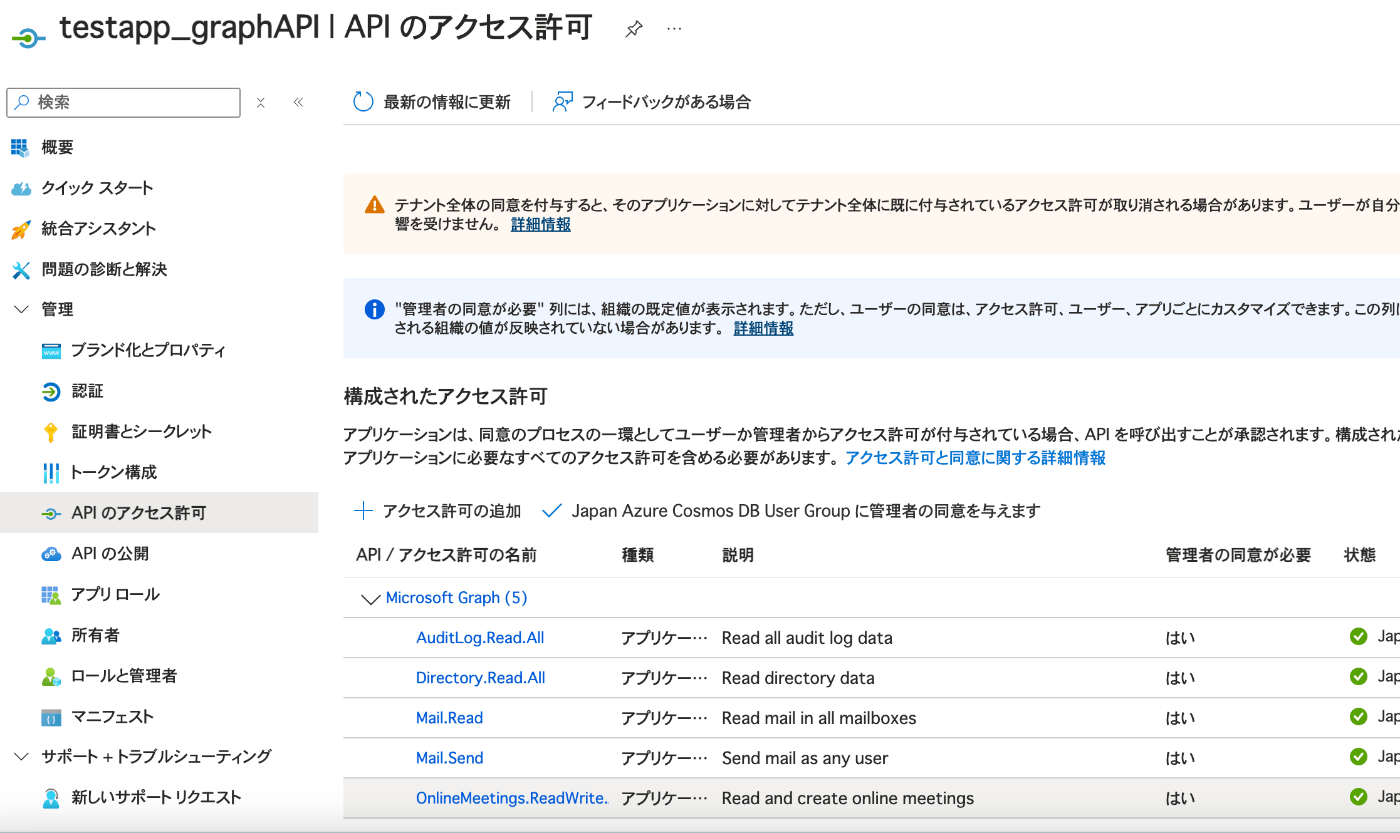
Task: Click the 問題の診断と解決 wrench icon
Action: 21,270
